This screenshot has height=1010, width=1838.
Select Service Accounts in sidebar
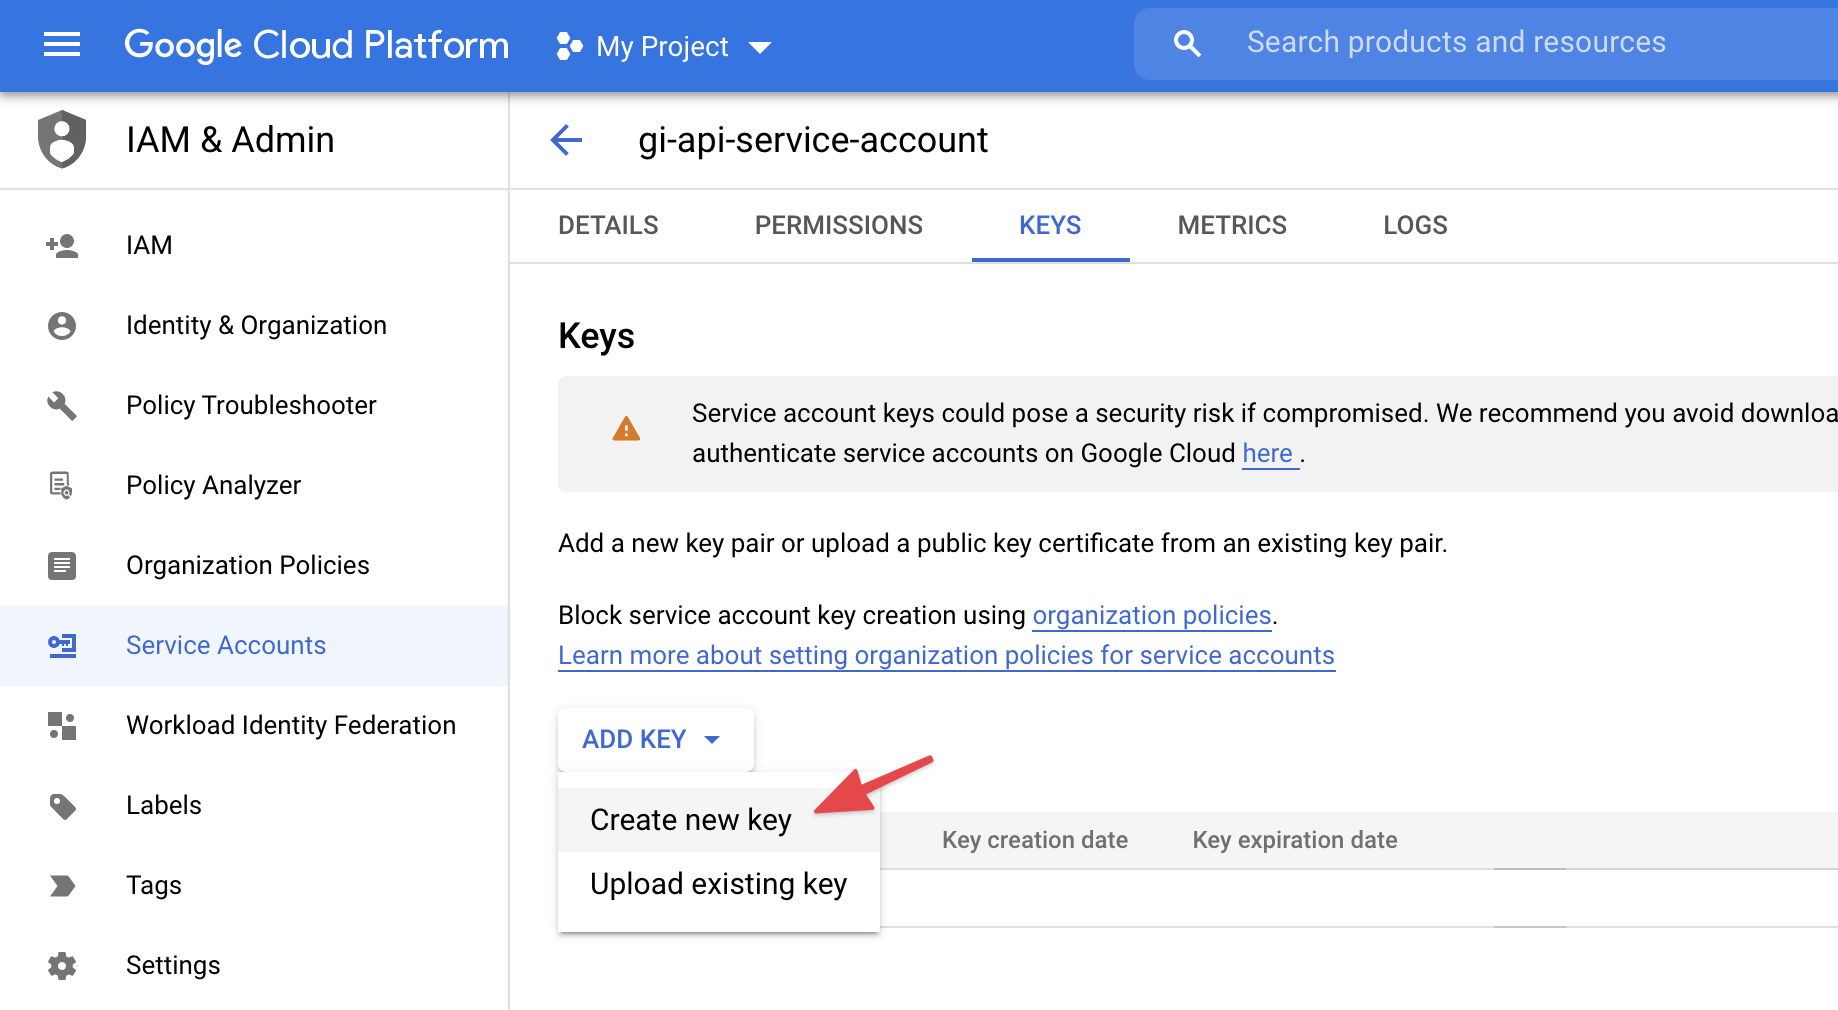254,645
